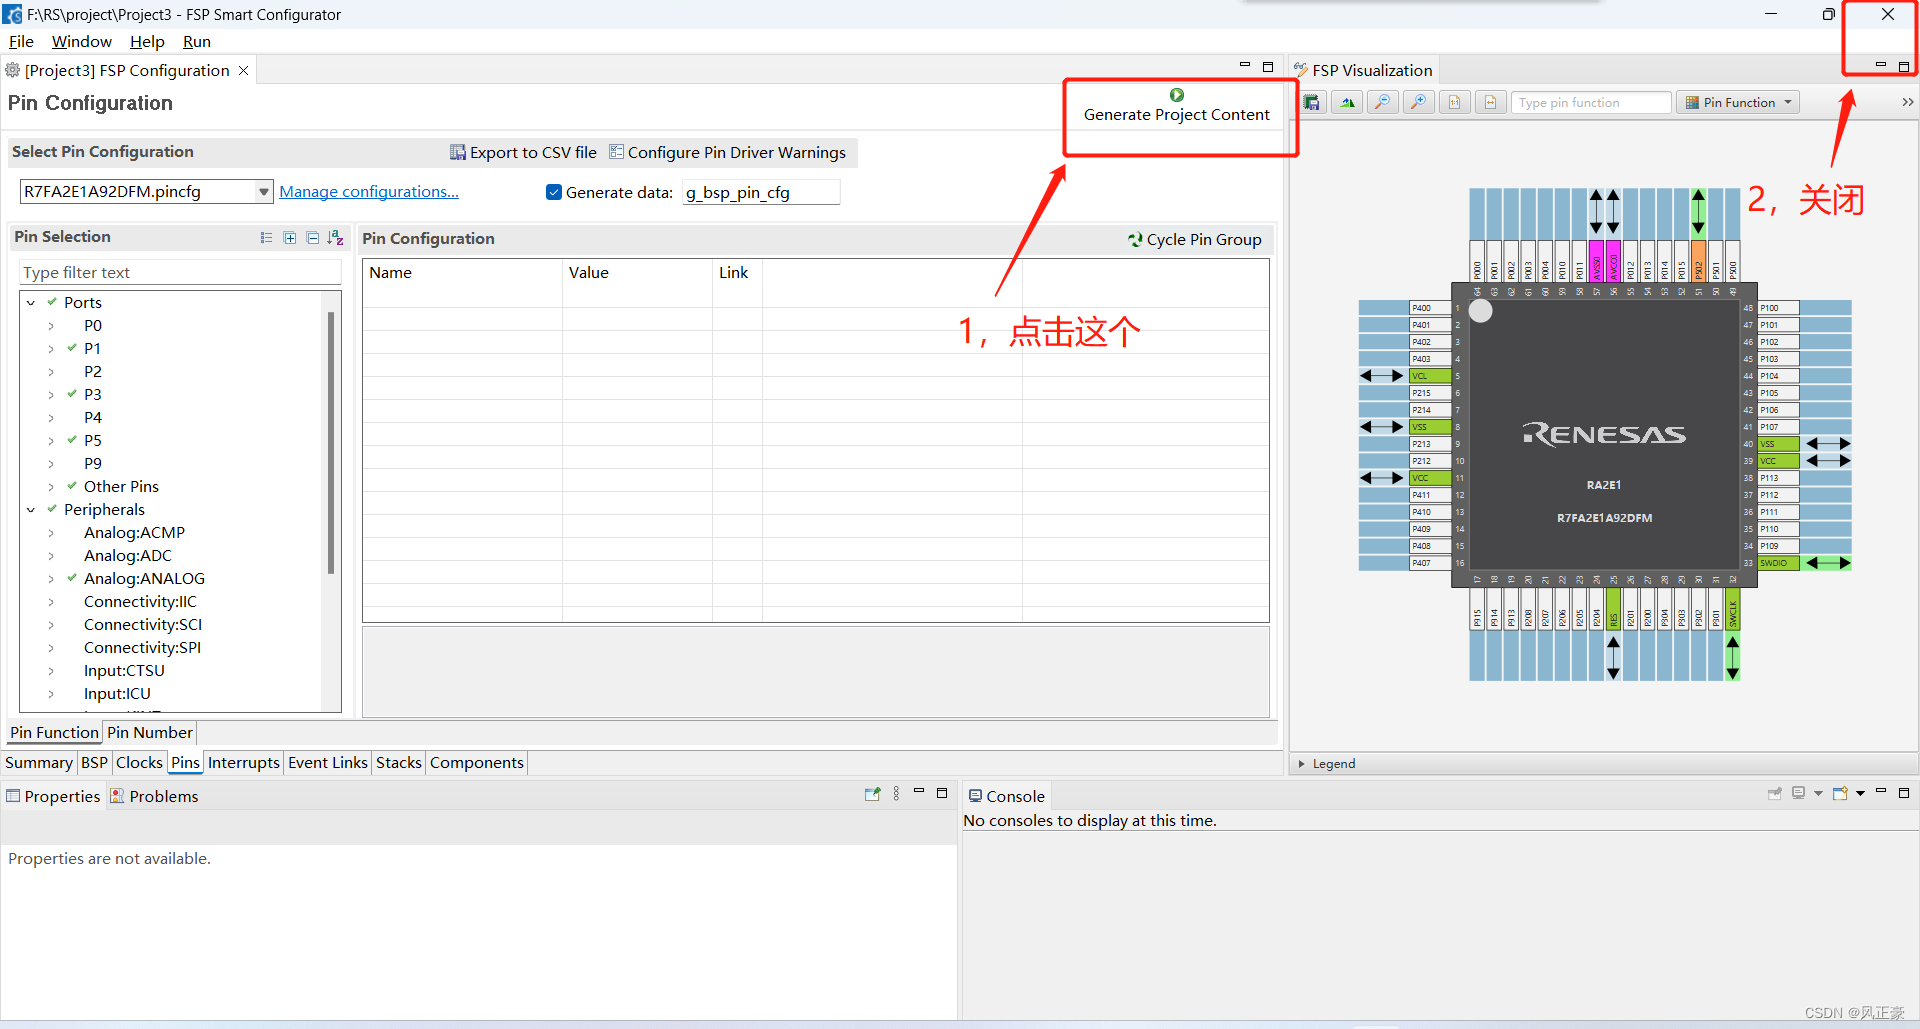Minimize the FSP Configuration editor pane
Viewport: 1920px width, 1029px height.
tap(1245, 66)
